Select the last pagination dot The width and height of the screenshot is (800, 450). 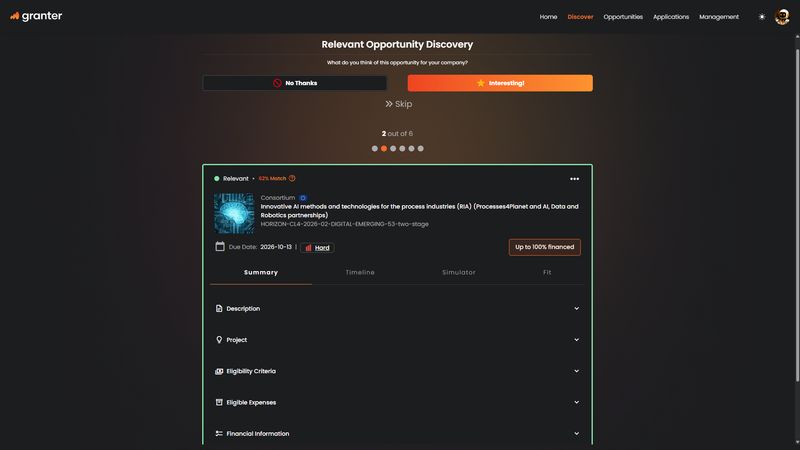click(420, 148)
